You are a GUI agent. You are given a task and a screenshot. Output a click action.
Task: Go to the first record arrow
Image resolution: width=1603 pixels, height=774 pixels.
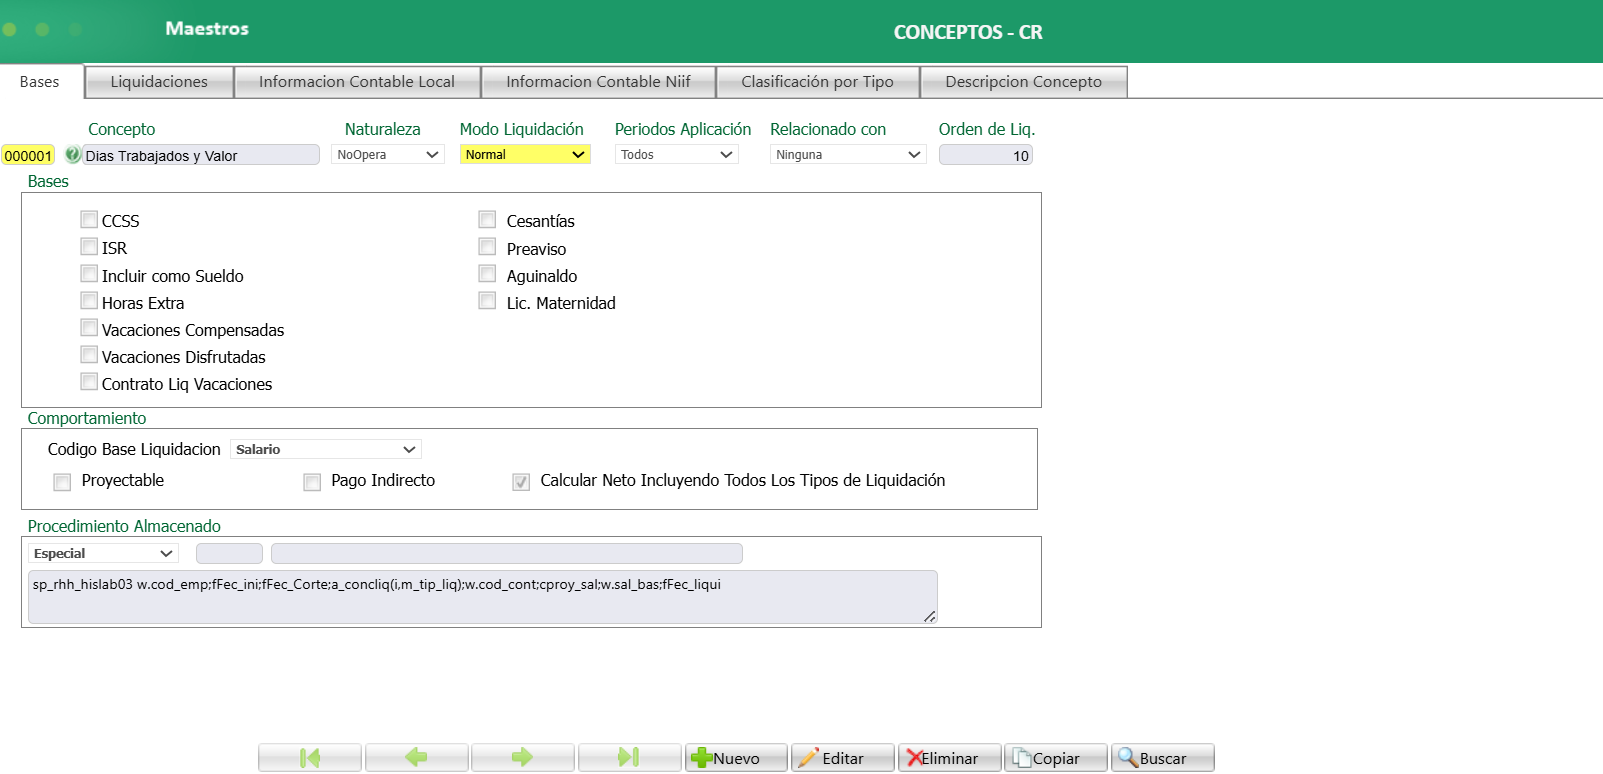(x=310, y=758)
